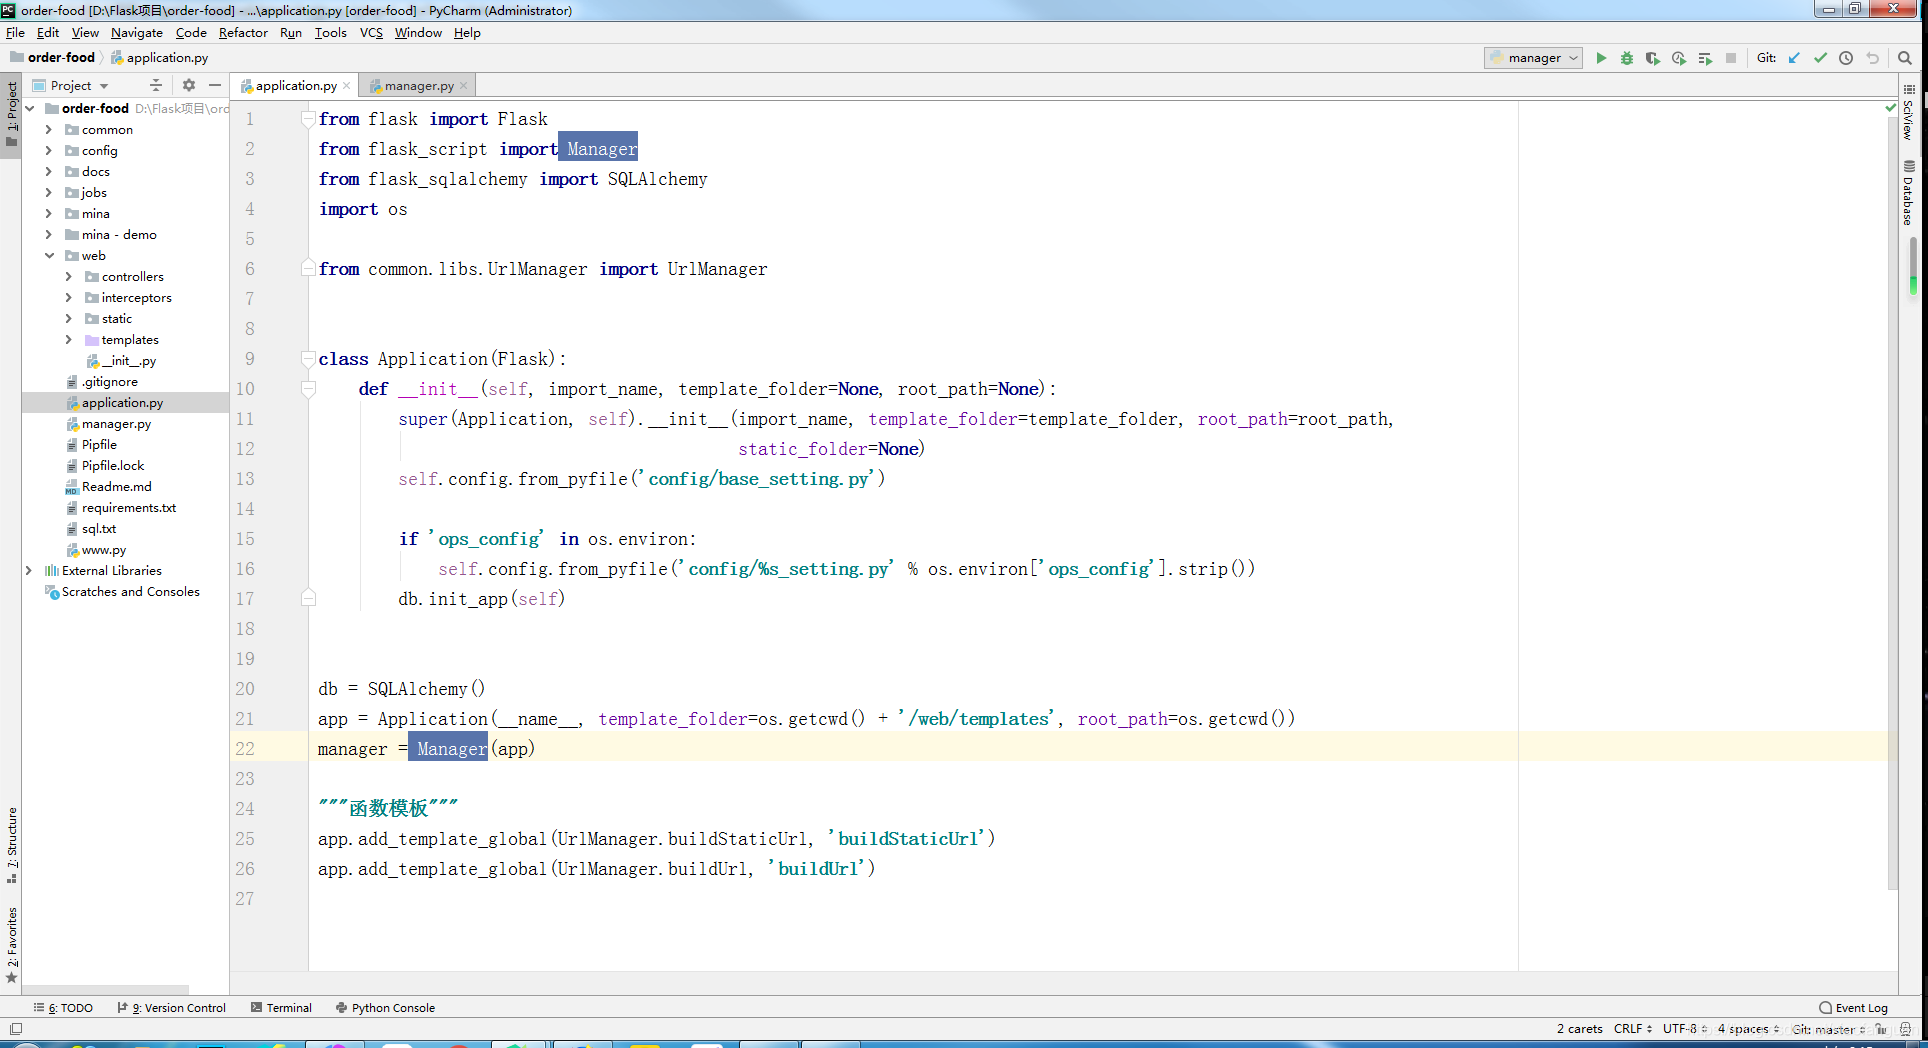Close the manager.py editor tab
This screenshot has height=1048, width=1928.
coord(464,86)
